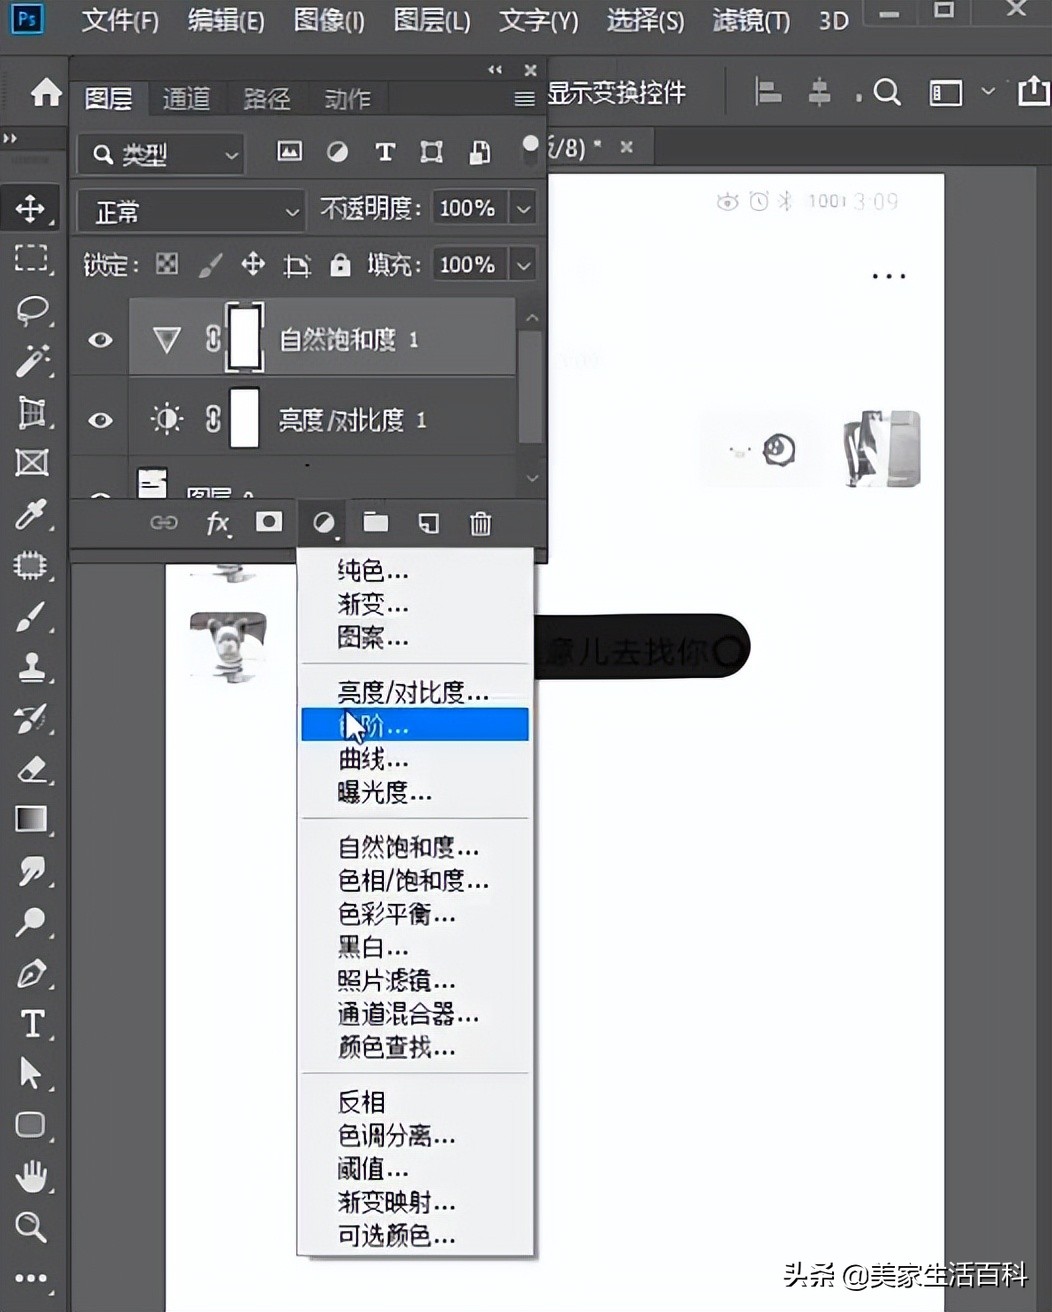Viewport: 1052px width, 1312px height.
Task: Switch to the 通道 channels tab
Action: 186,98
